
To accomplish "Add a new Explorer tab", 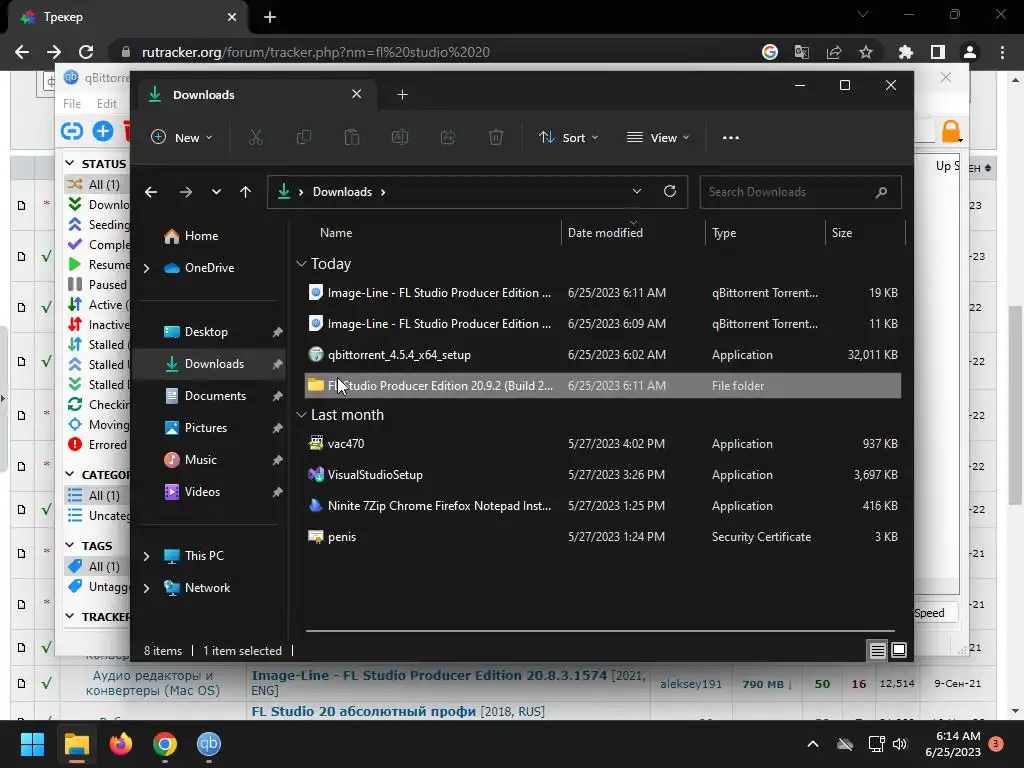I will 402,95.
